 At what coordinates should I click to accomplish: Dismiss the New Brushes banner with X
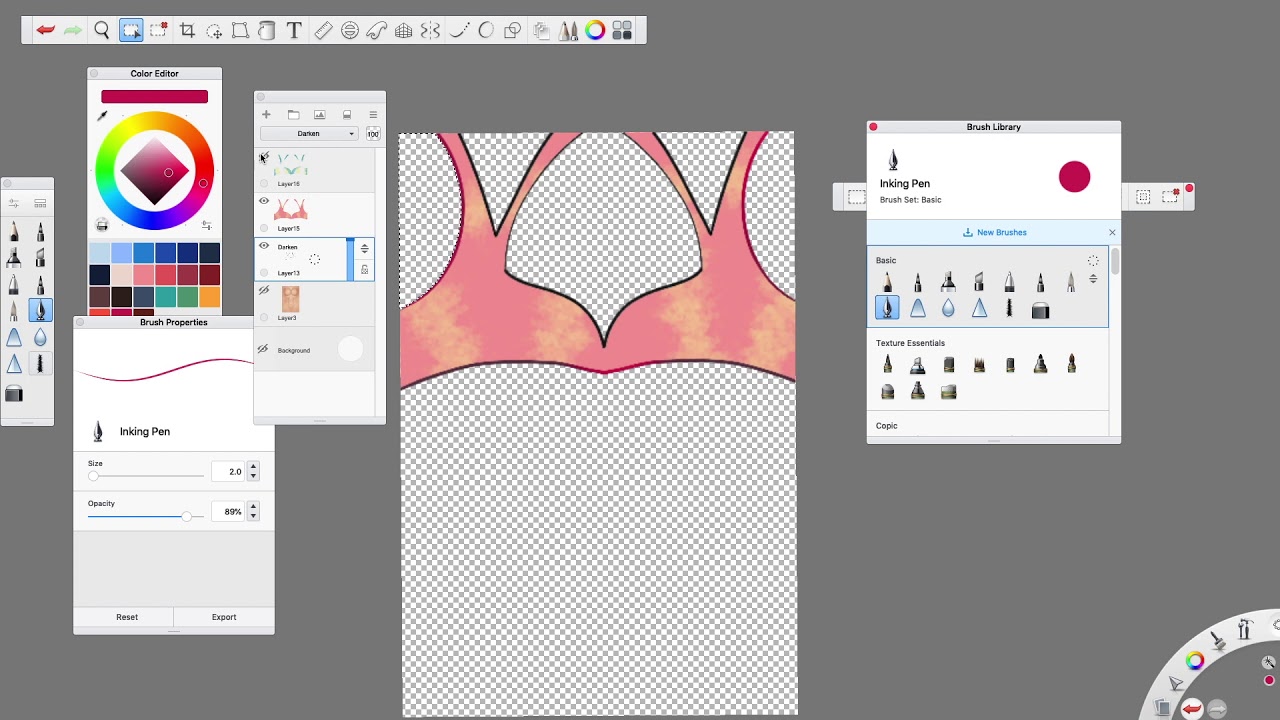pos(1112,233)
